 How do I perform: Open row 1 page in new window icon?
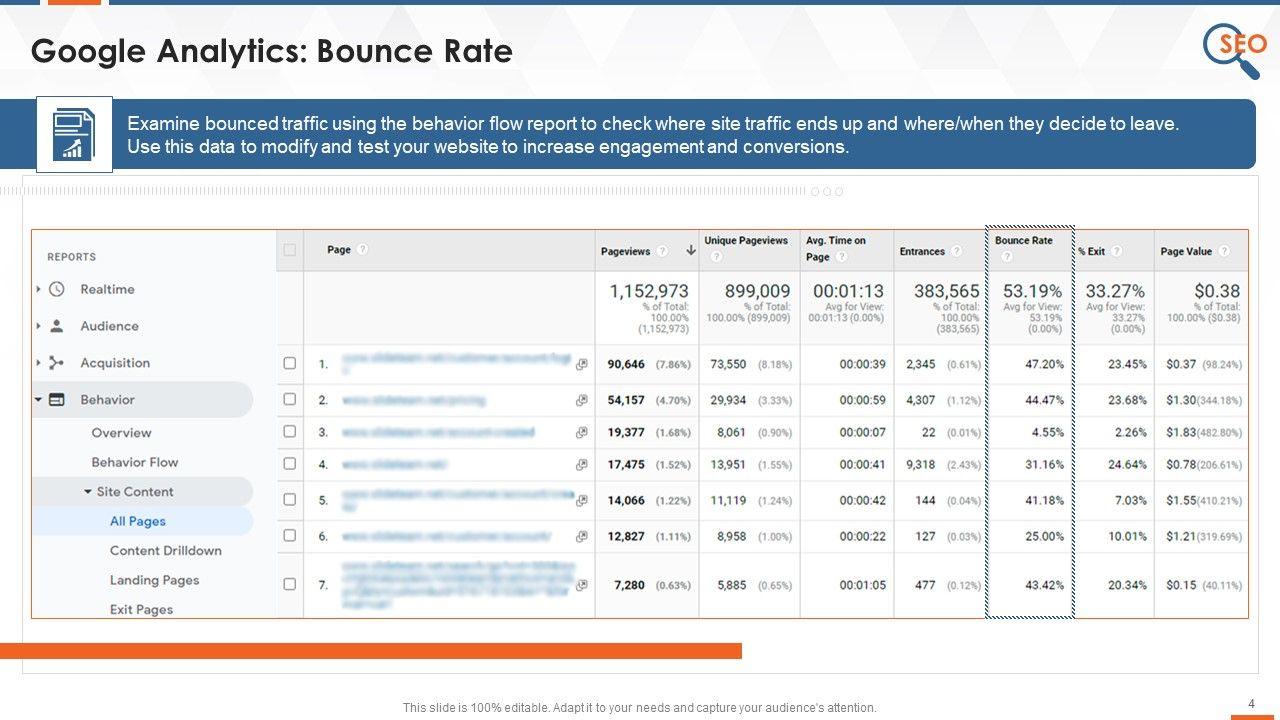[581, 364]
